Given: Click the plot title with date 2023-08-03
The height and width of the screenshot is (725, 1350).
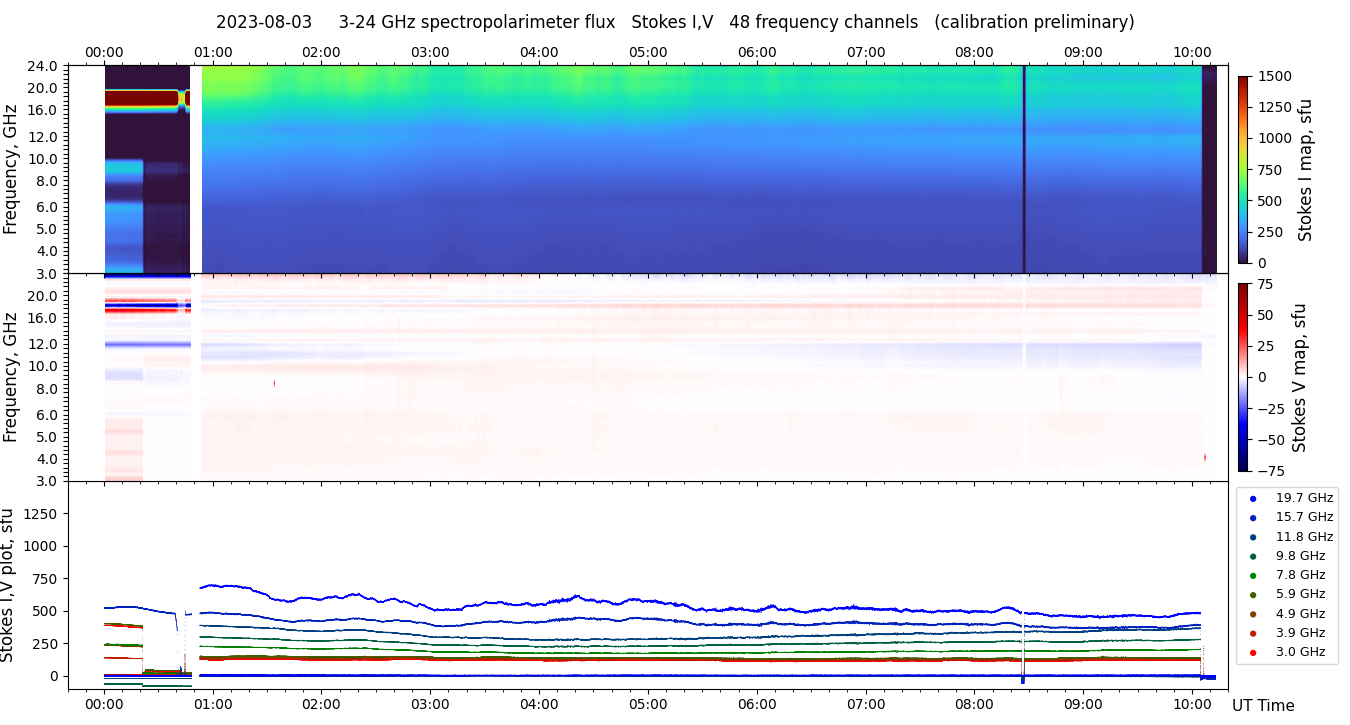Looking at the screenshot, I should pos(675,22).
